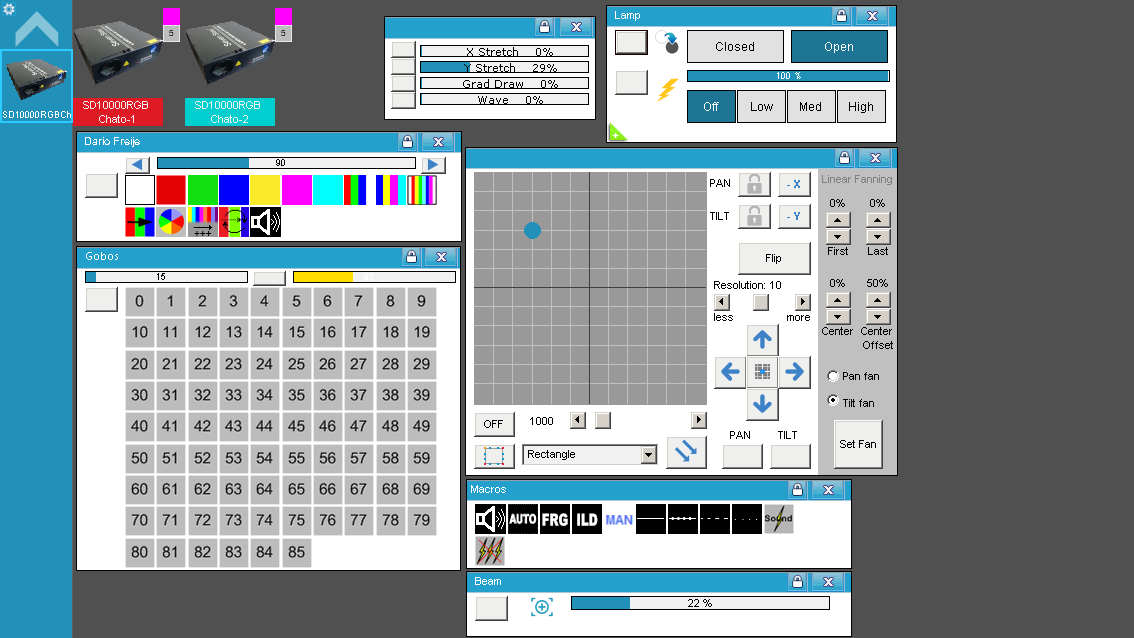
Task: Click the speaker macro in the Macros panel
Action: click(490, 519)
